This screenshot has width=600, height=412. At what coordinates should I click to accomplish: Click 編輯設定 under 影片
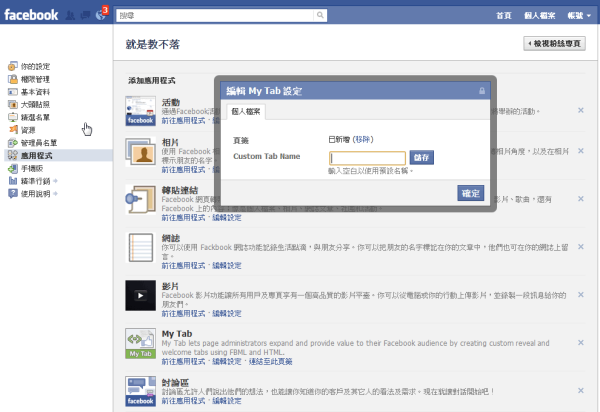(x=227, y=314)
